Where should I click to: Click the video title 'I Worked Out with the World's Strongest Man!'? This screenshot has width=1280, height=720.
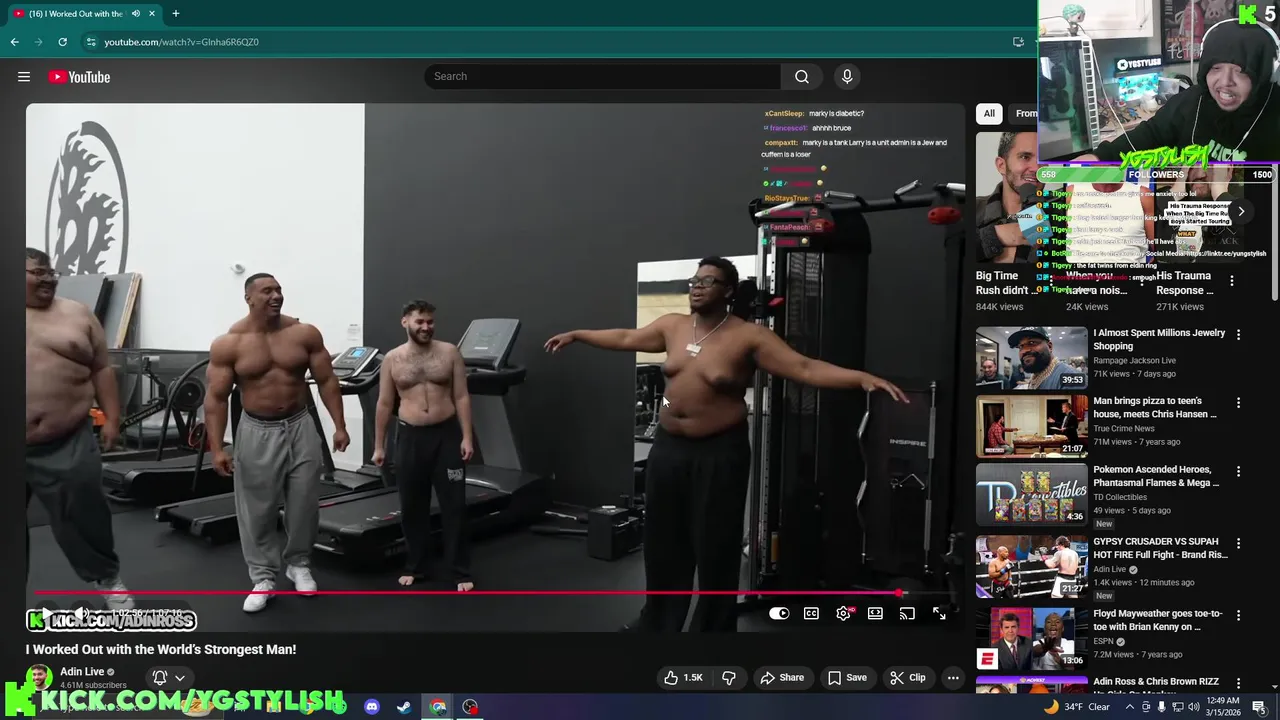[161, 649]
